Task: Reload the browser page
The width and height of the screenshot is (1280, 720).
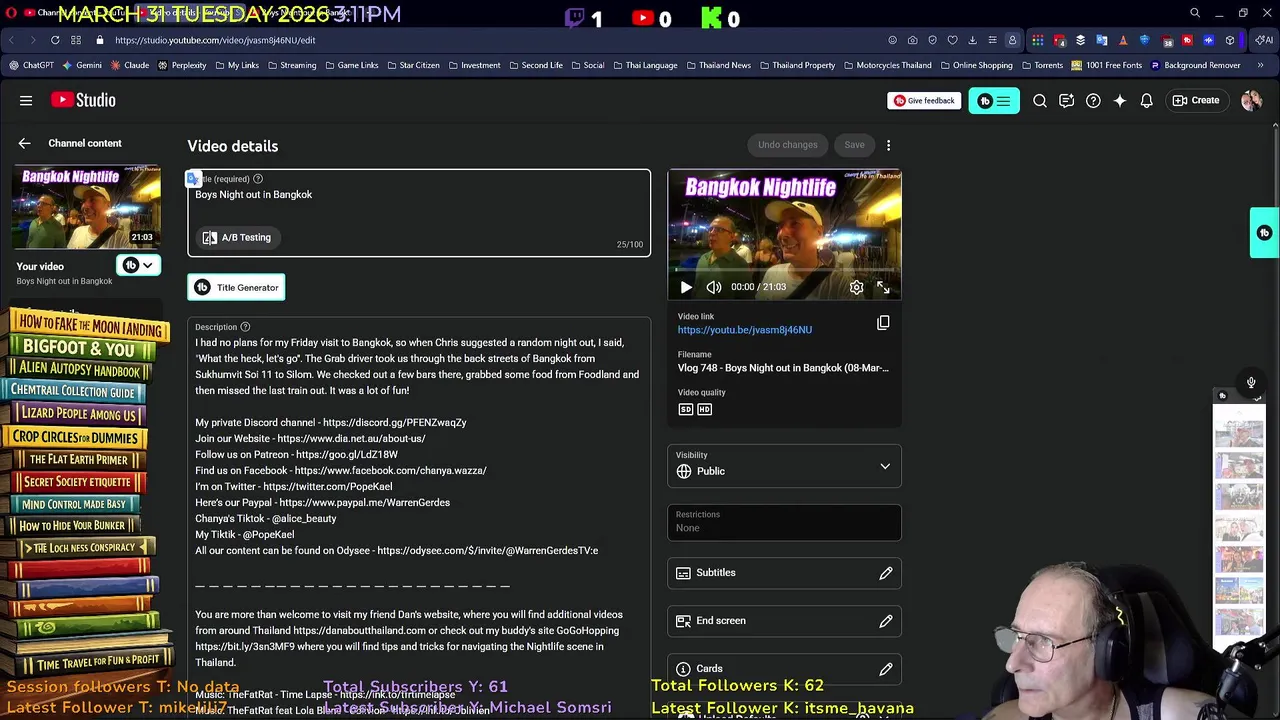Action: 55,40
